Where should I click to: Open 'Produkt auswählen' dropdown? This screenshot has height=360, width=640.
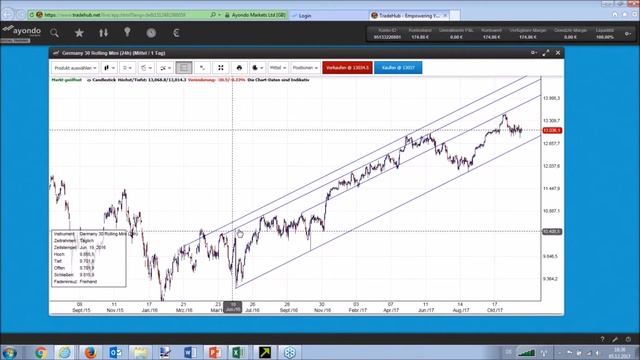[x=75, y=68]
